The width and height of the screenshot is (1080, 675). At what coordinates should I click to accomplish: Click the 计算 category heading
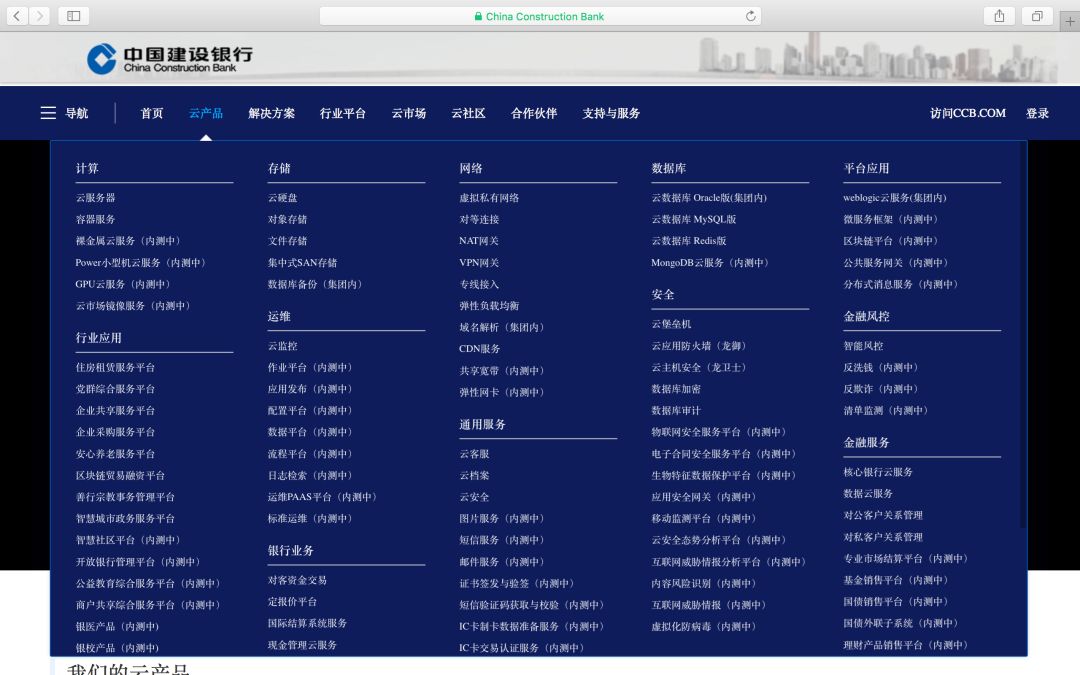[87, 168]
